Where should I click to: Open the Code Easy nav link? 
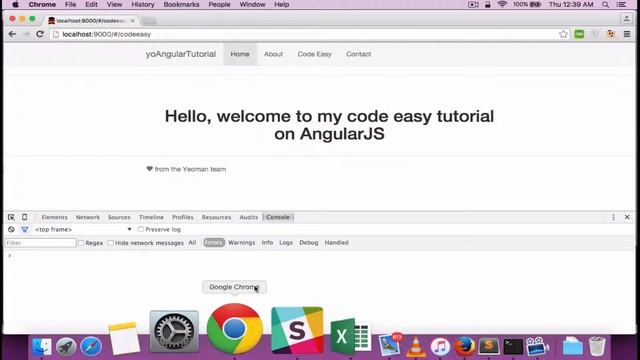[314, 54]
